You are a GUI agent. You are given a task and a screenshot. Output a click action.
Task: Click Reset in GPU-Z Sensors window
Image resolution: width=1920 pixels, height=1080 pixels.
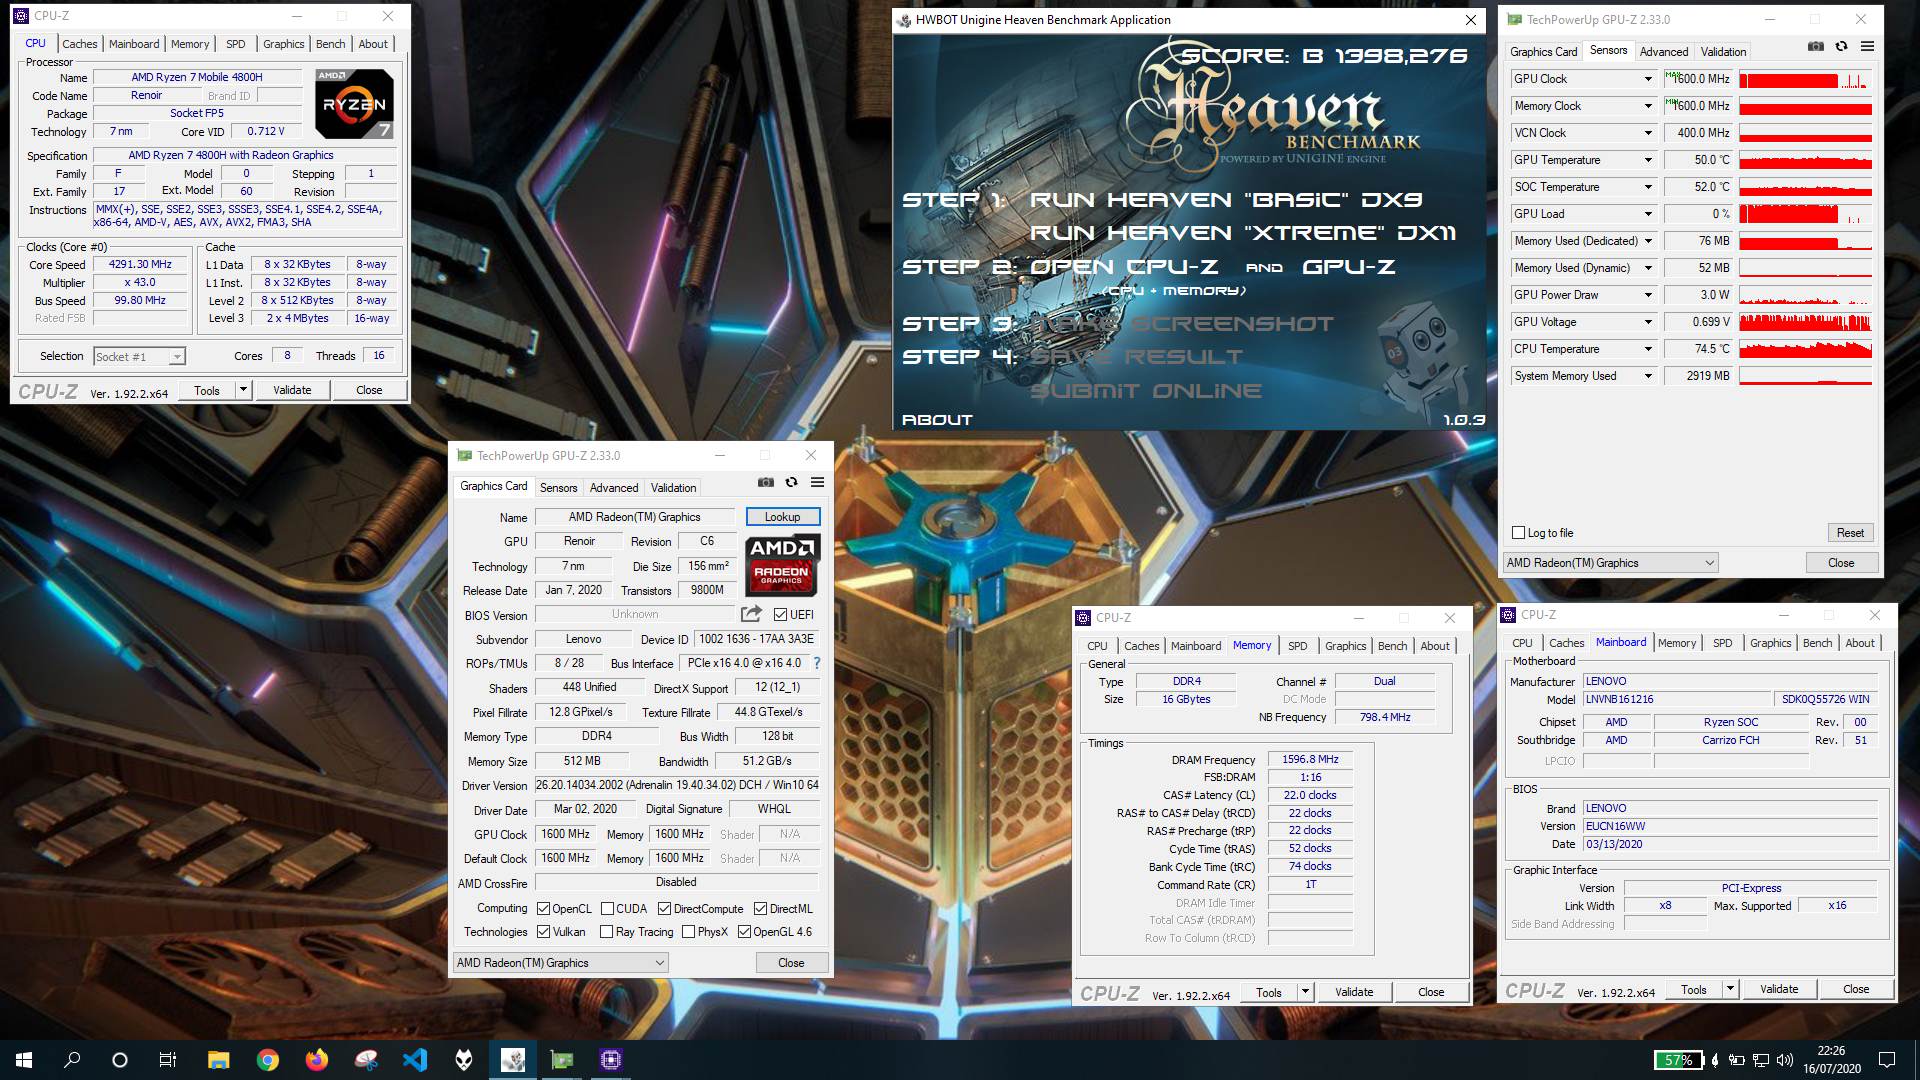[x=1850, y=533]
